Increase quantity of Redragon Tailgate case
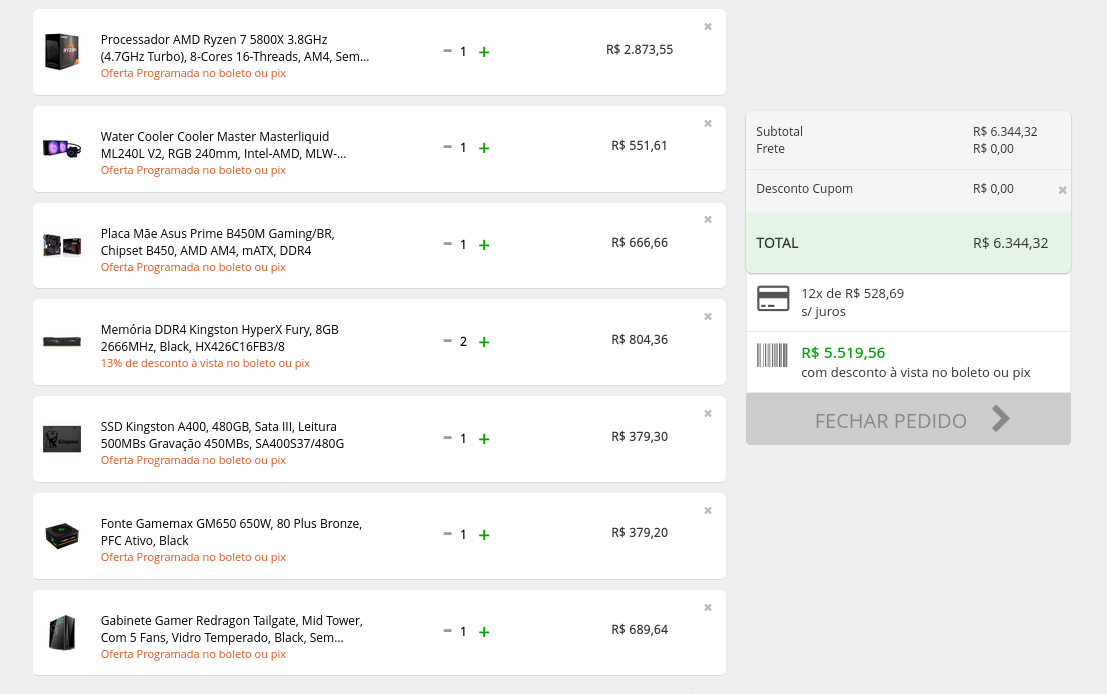The height and width of the screenshot is (694, 1107). pos(484,632)
